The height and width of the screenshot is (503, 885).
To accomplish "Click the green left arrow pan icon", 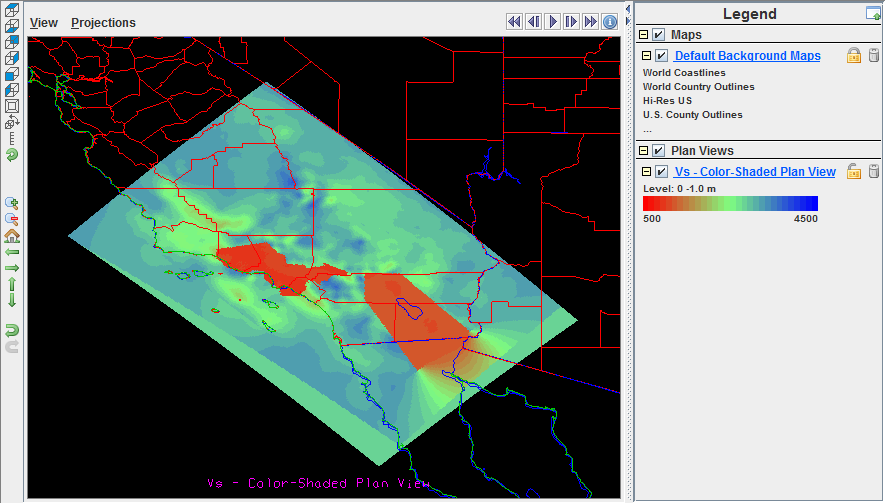I will (x=12, y=252).
